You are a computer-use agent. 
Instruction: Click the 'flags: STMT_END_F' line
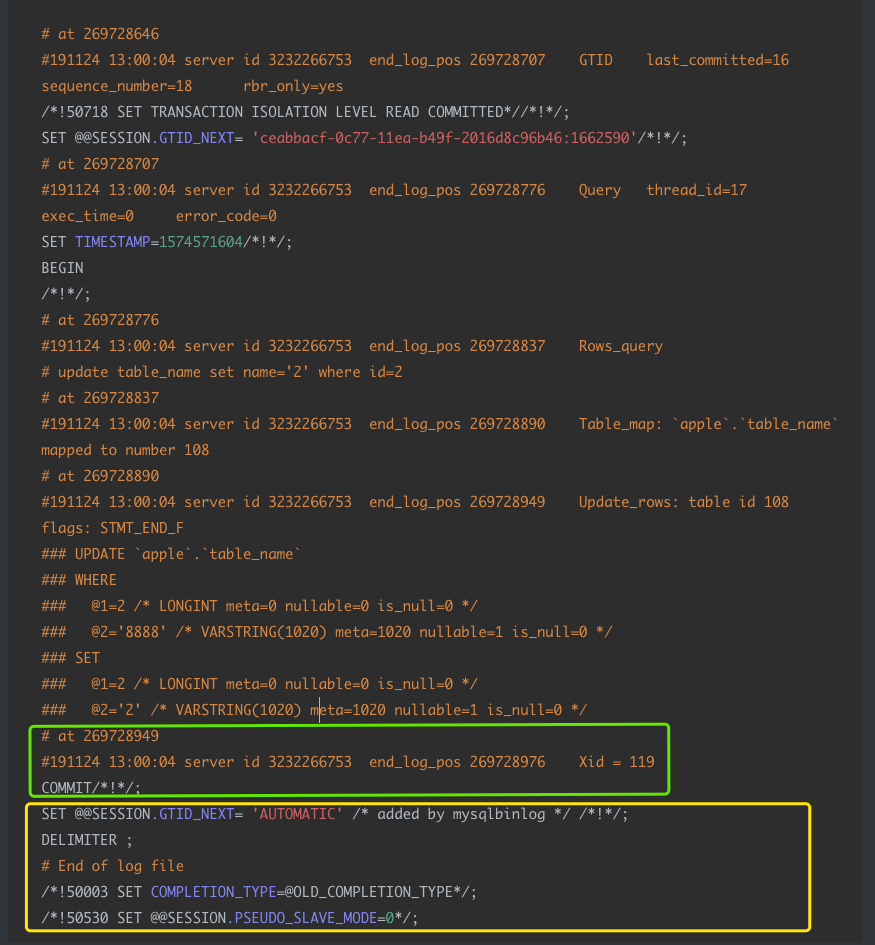pyautogui.click(x=112, y=528)
